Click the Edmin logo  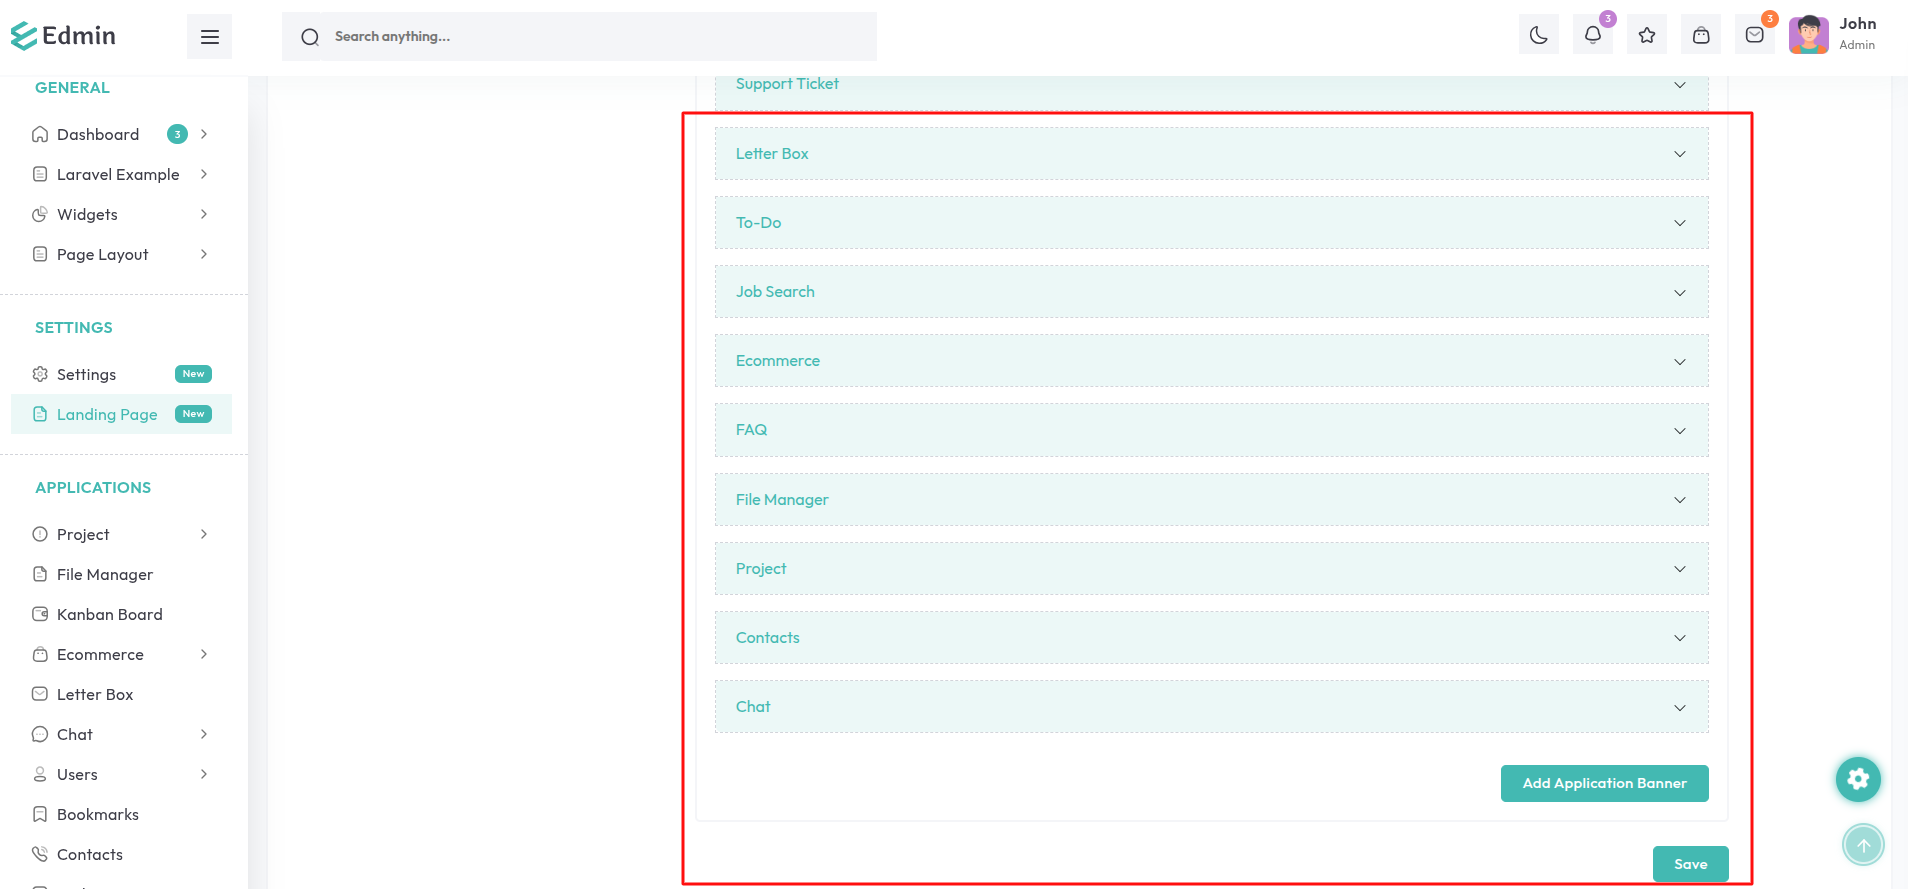tap(64, 36)
